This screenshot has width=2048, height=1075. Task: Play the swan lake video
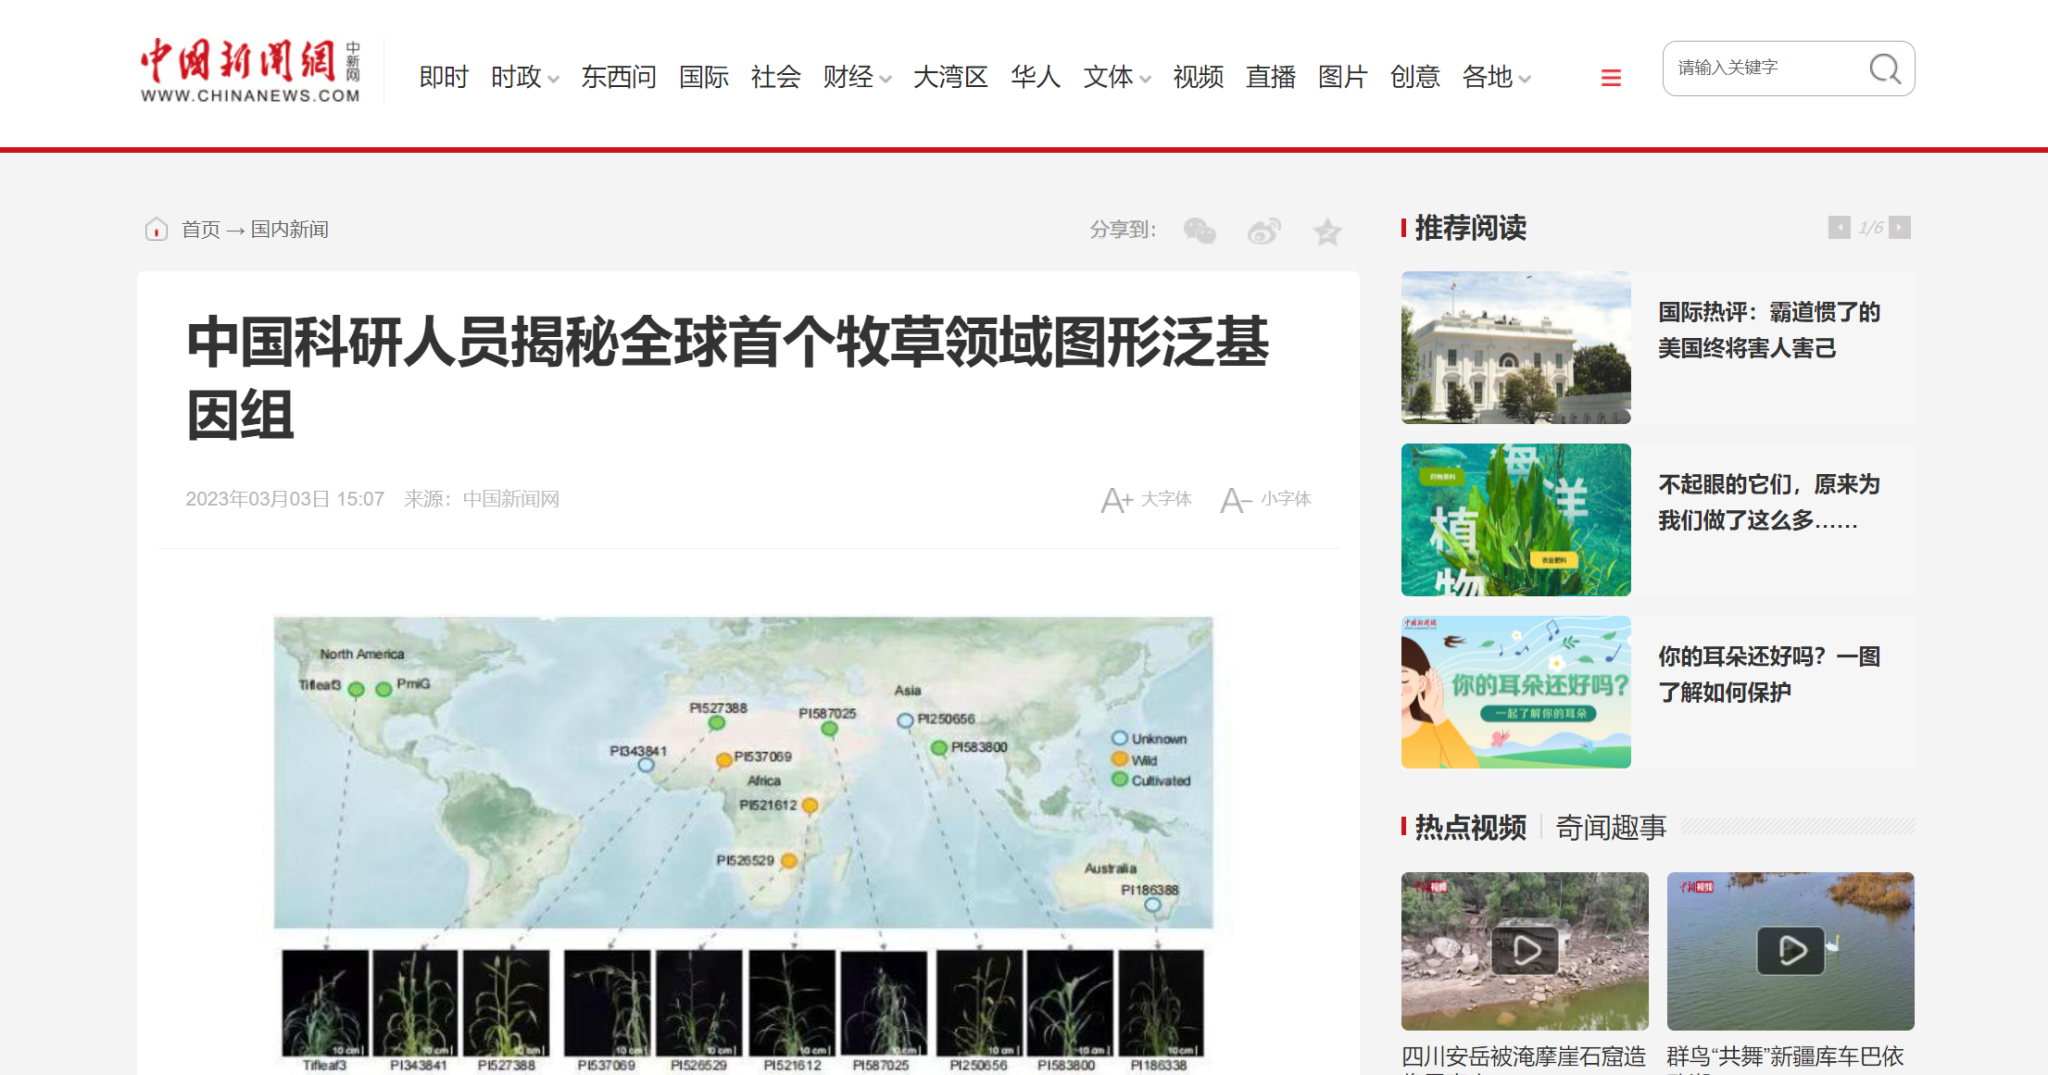(x=1790, y=951)
